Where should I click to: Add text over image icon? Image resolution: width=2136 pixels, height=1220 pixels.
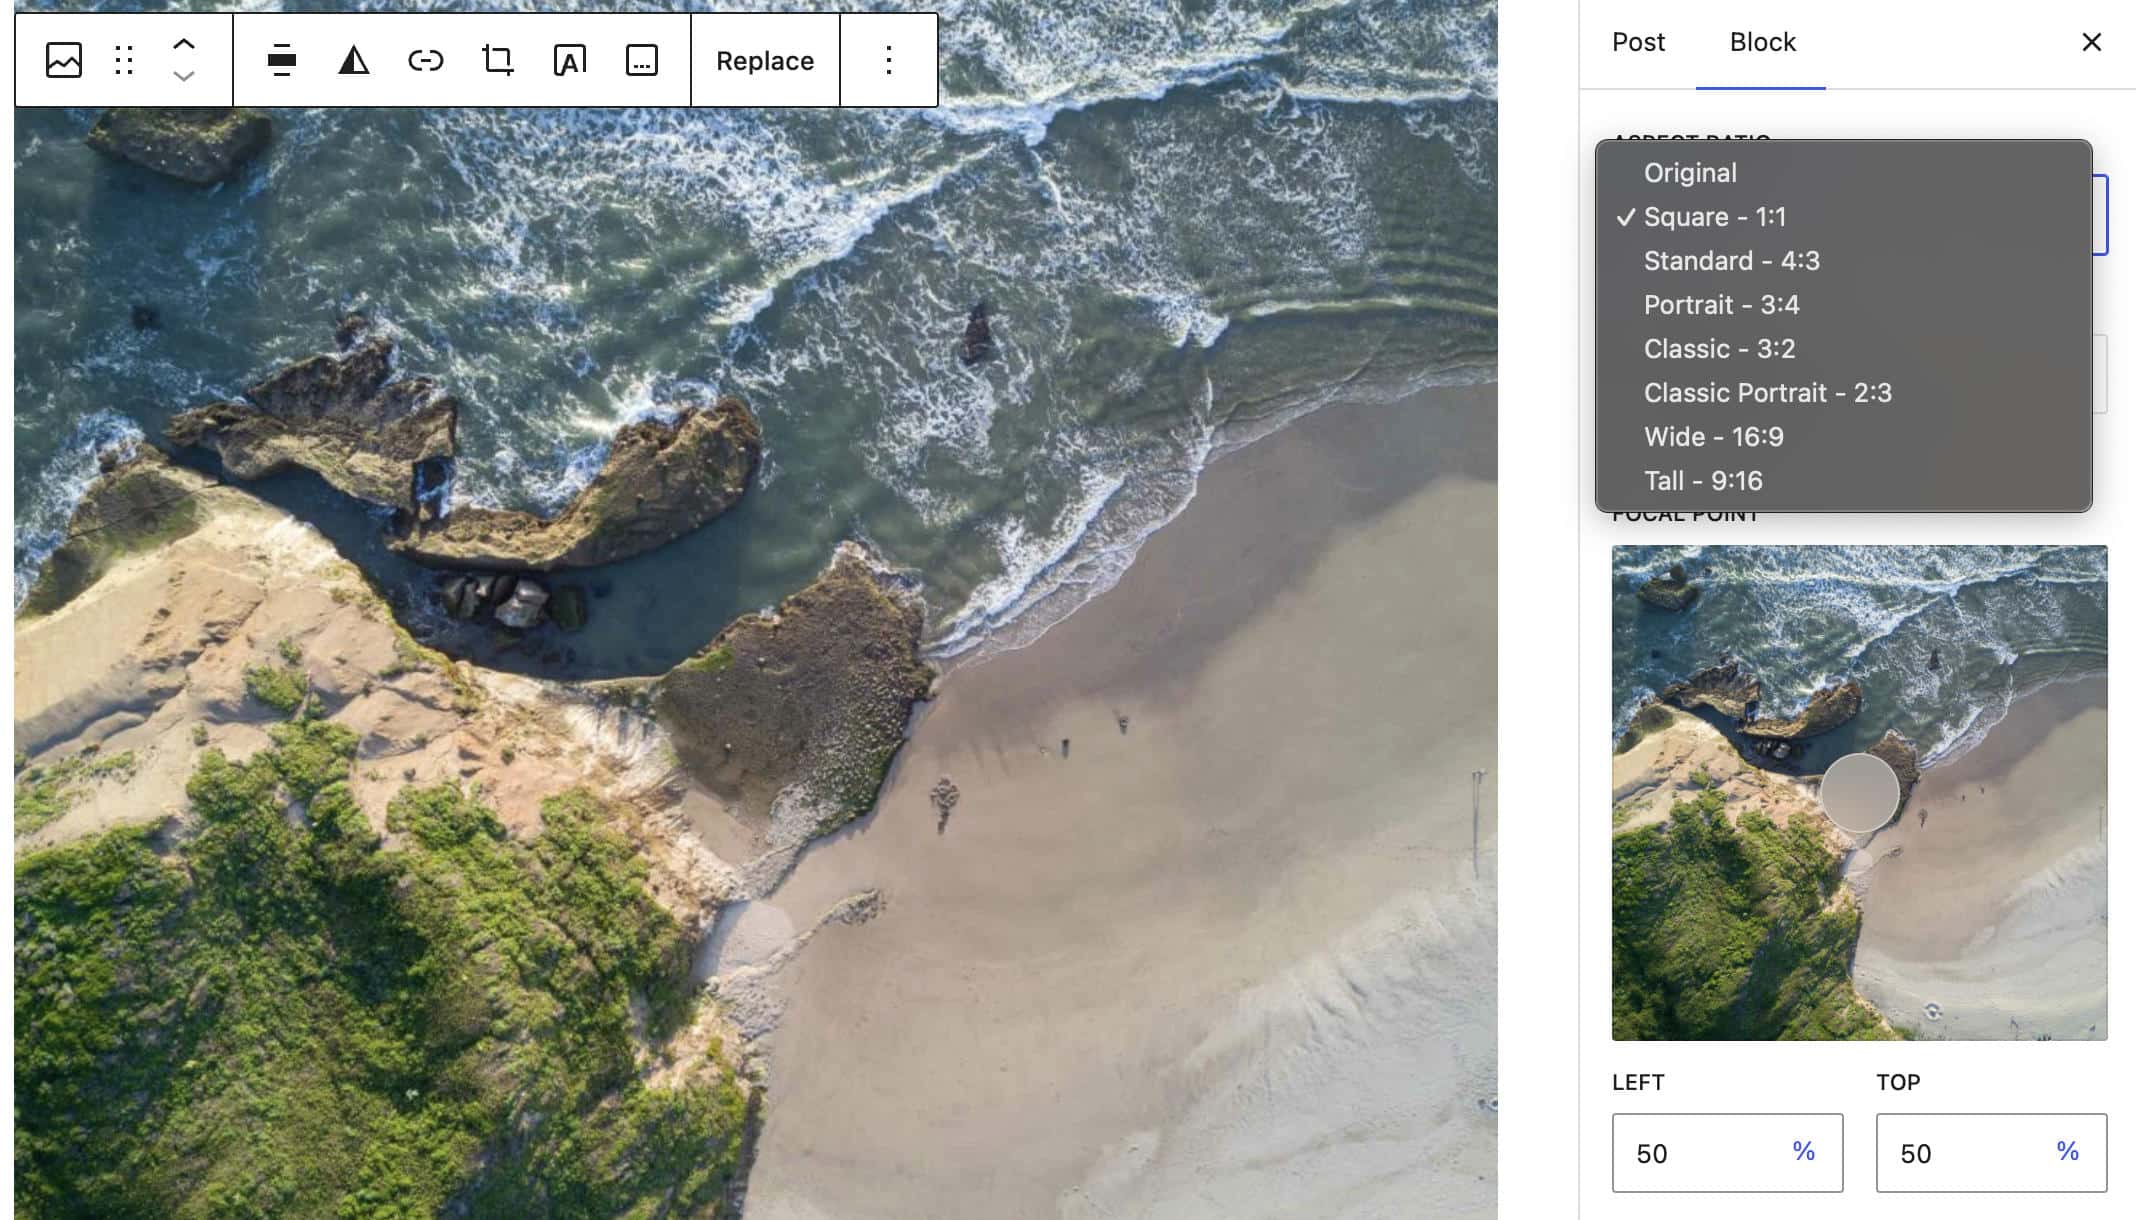tap(569, 60)
